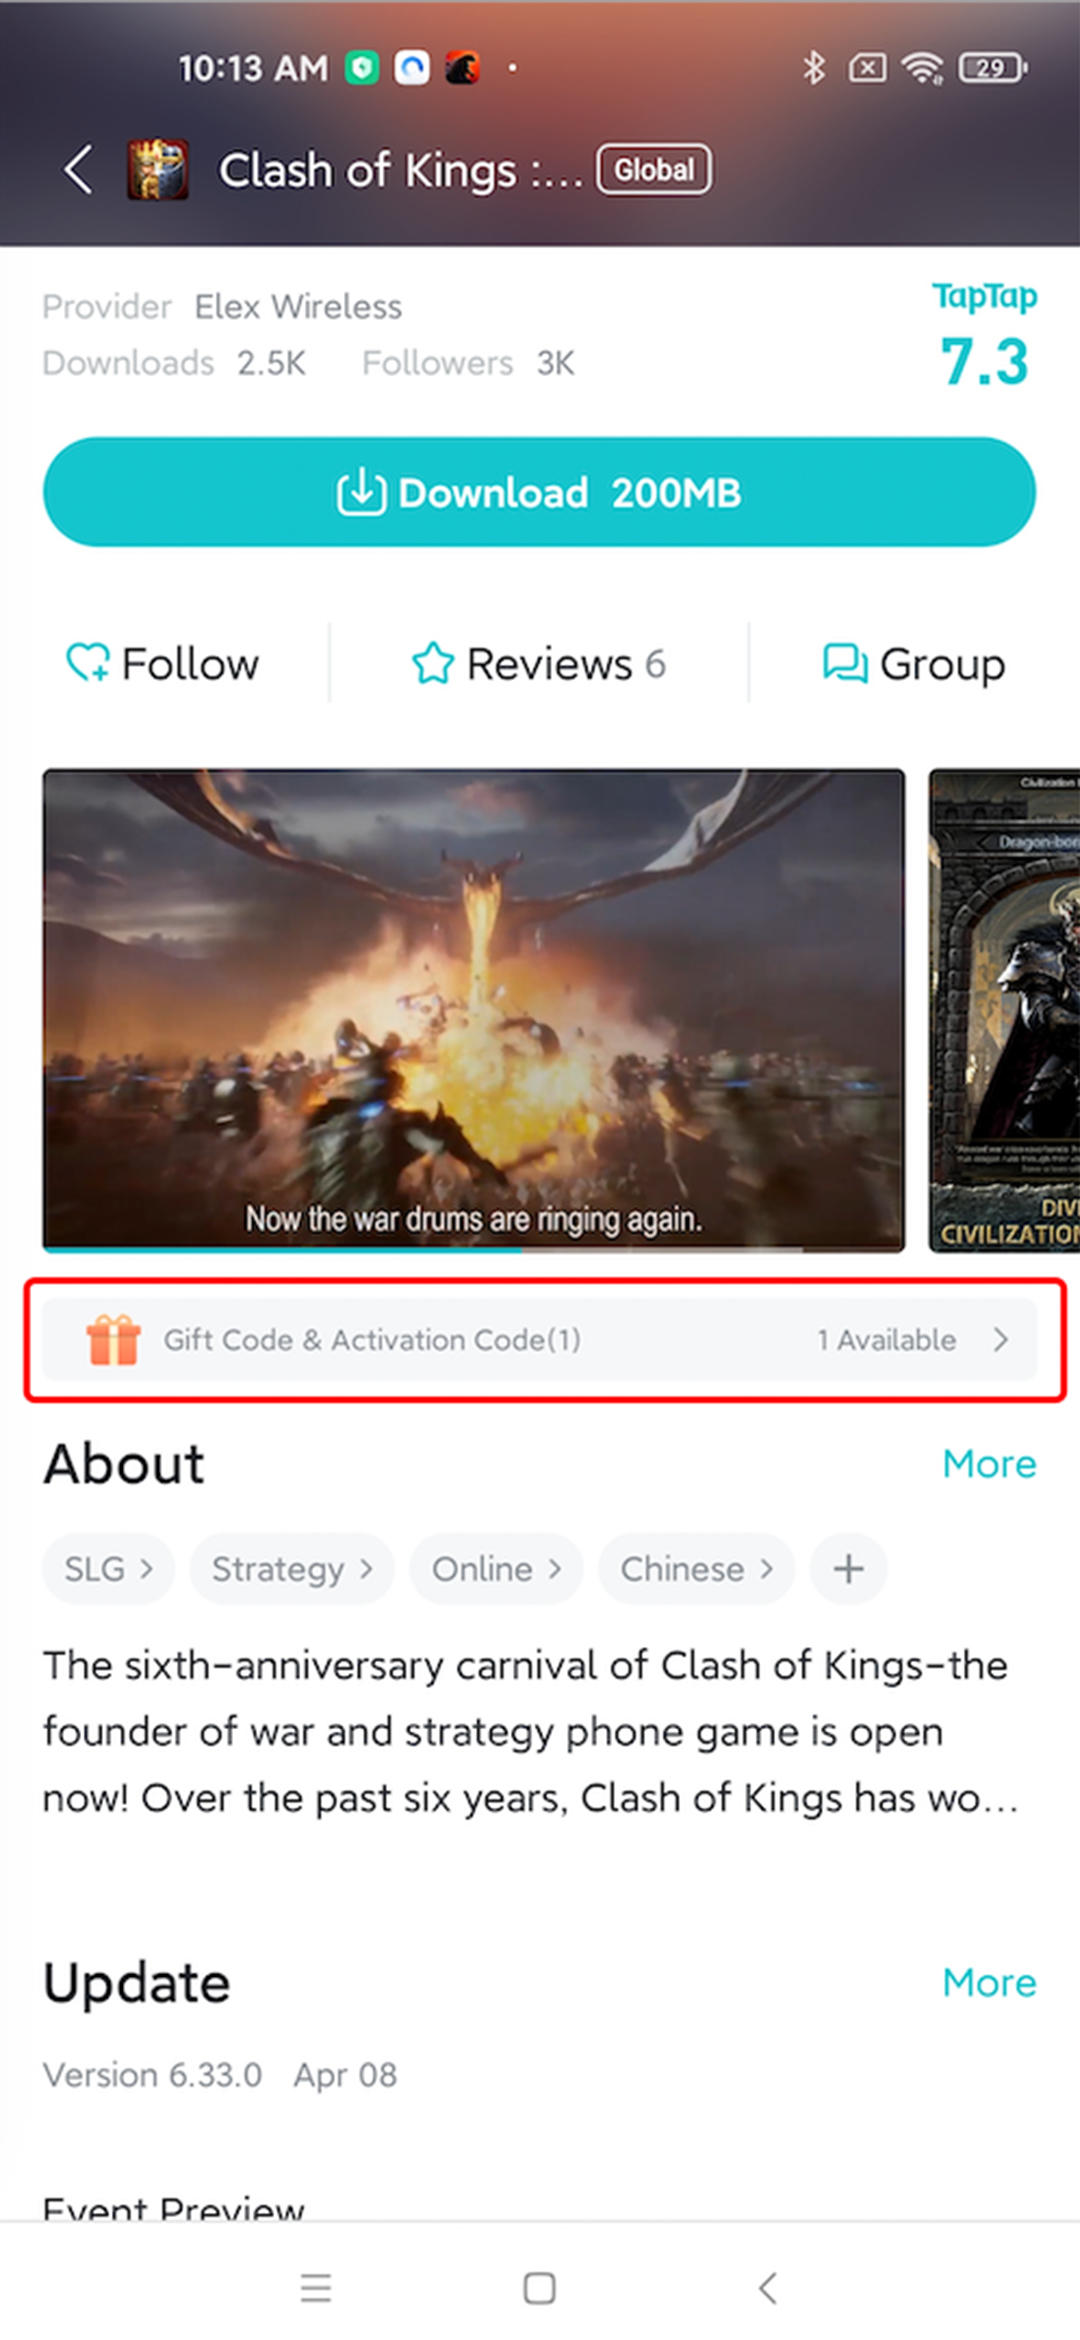Screen dimensions: 1080x2340
Task: Open the Strategy tag chip
Action: click(x=292, y=1569)
